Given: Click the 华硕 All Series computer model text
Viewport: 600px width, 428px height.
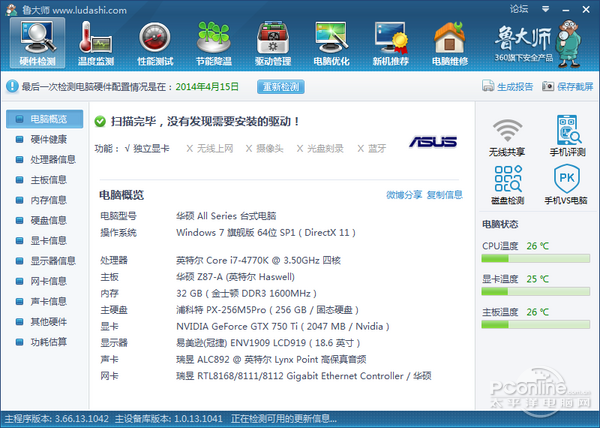Looking at the screenshot, I should point(226,216).
